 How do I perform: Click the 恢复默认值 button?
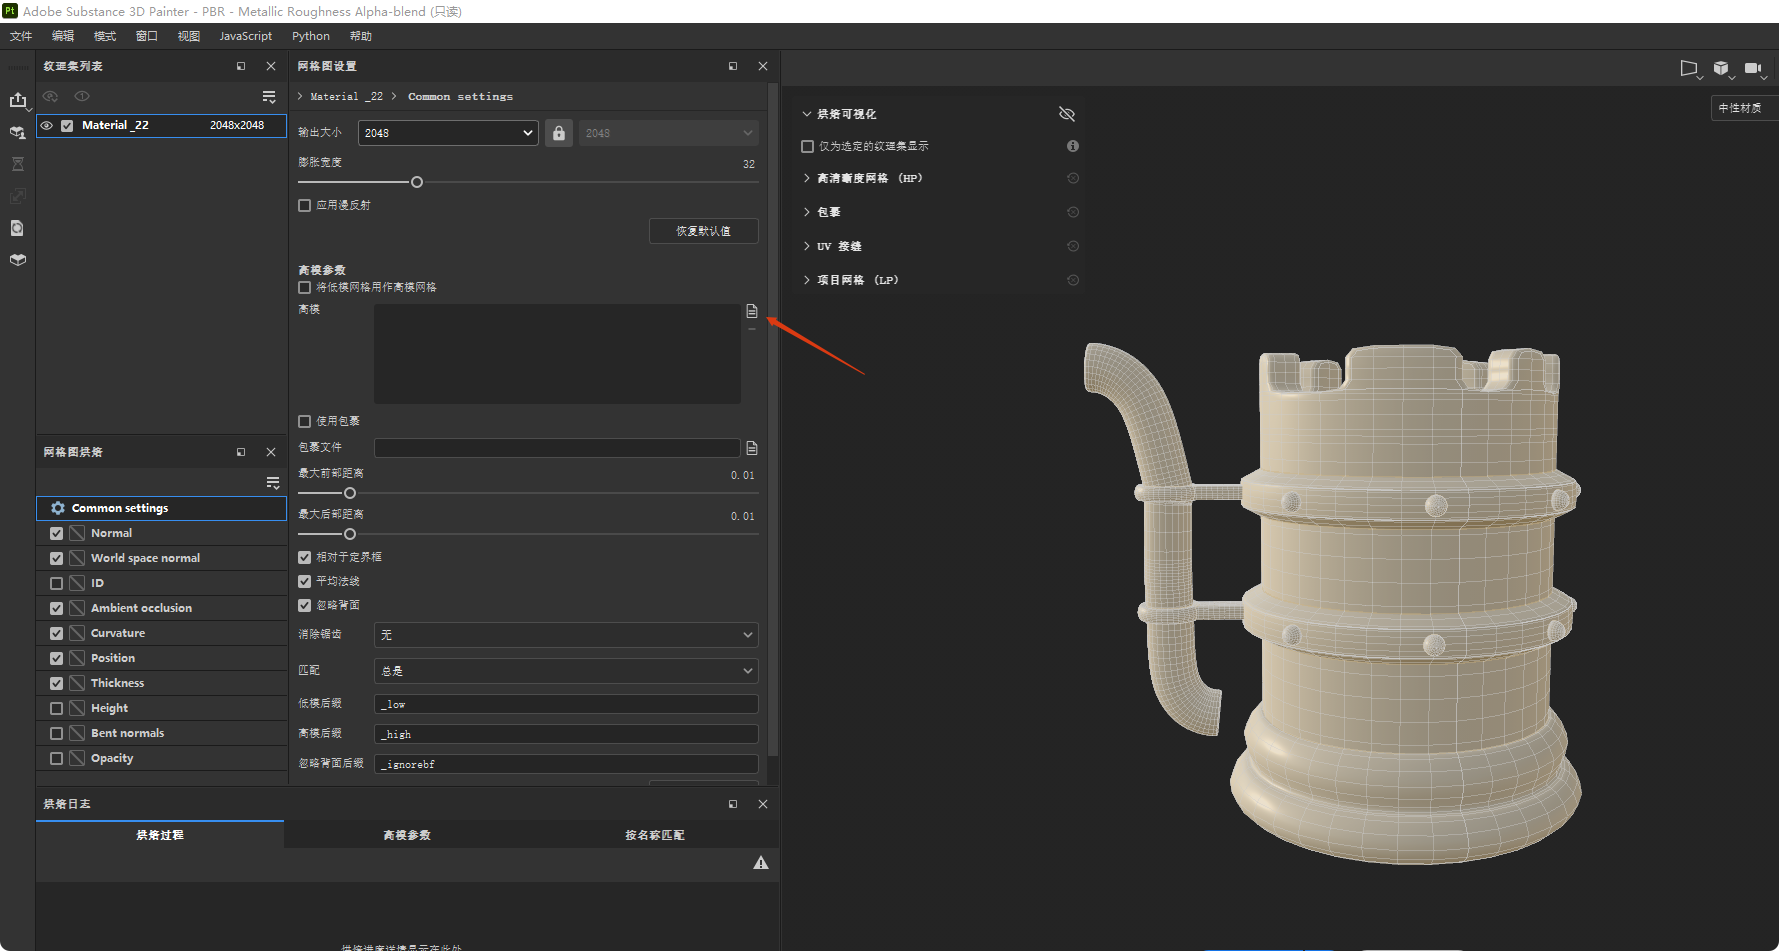(x=704, y=231)
